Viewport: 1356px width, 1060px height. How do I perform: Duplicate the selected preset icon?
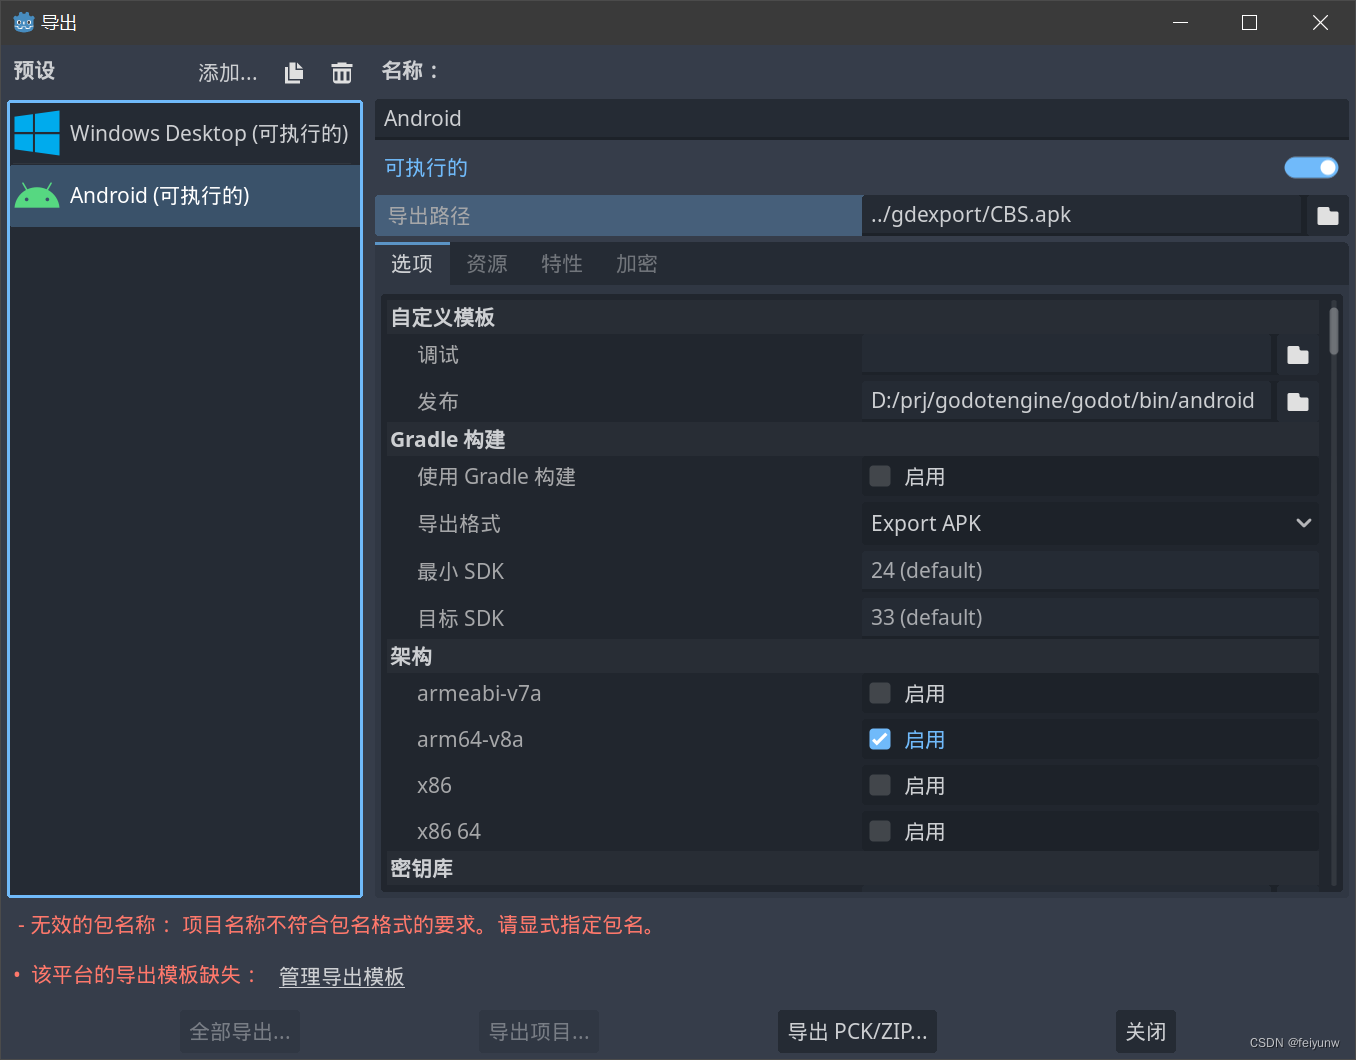pyautogui.click(x=294, y=73)
